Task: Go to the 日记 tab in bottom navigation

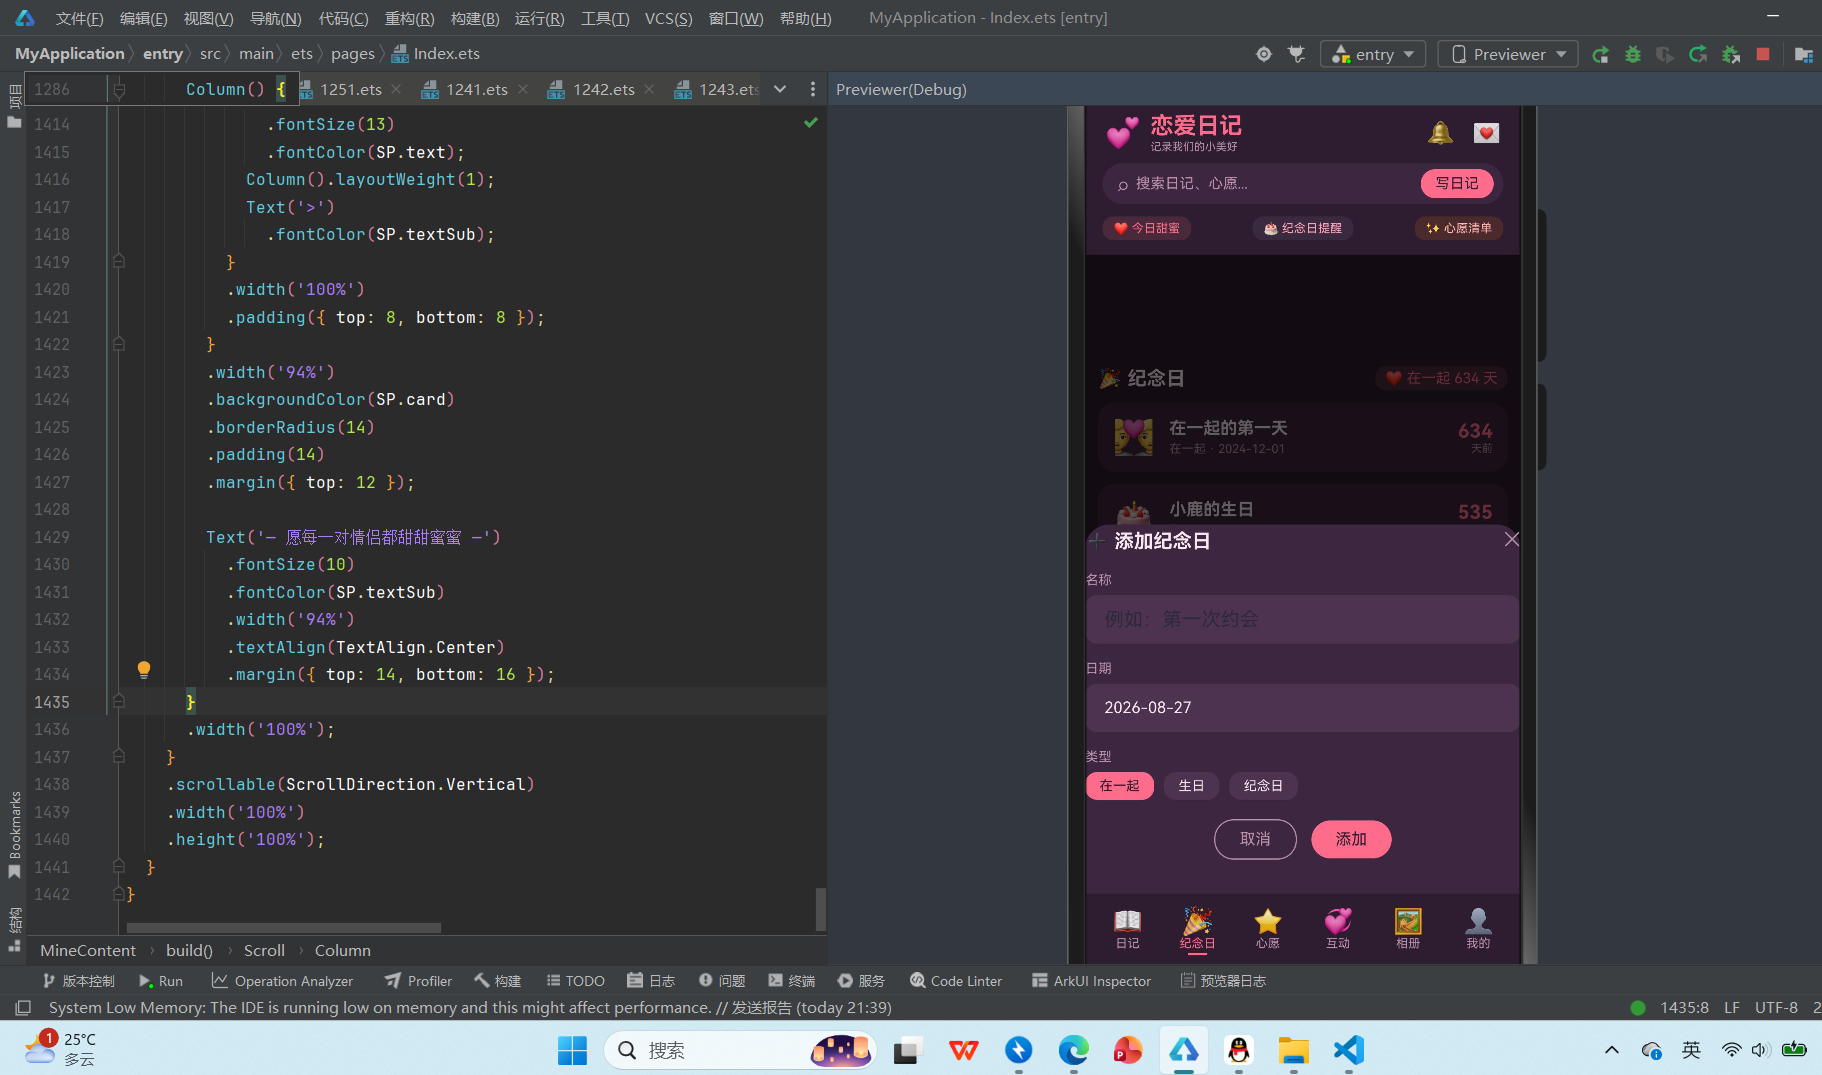Action: click(1127, 928)
